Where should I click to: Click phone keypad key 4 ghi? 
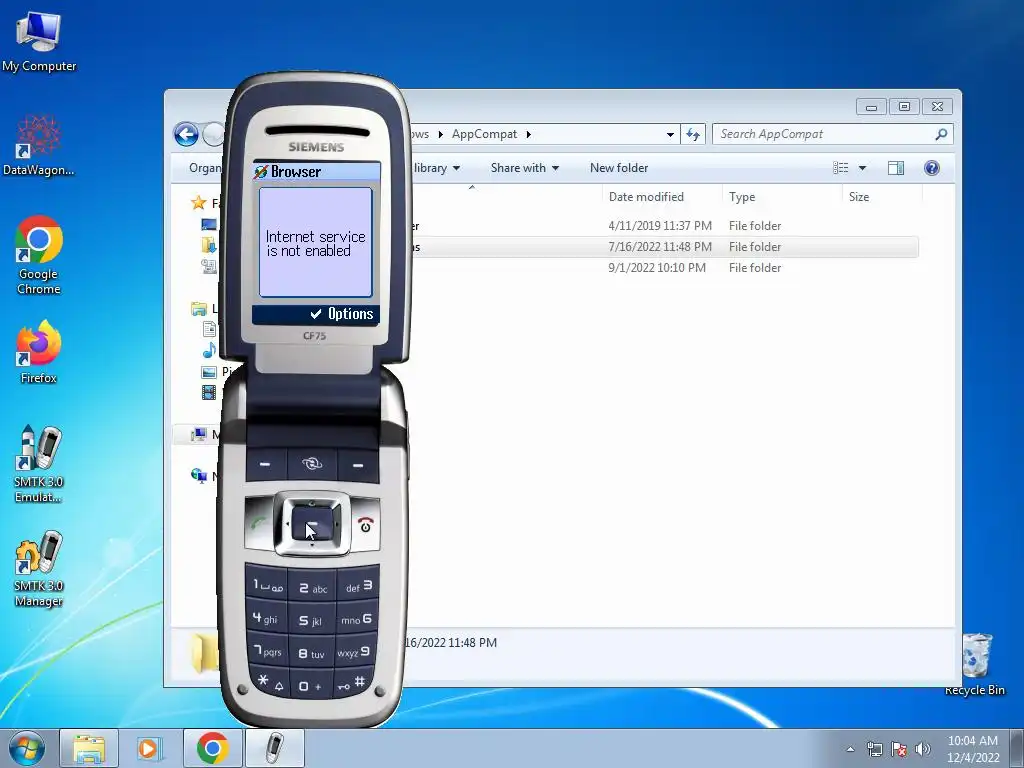pos(266,618)
